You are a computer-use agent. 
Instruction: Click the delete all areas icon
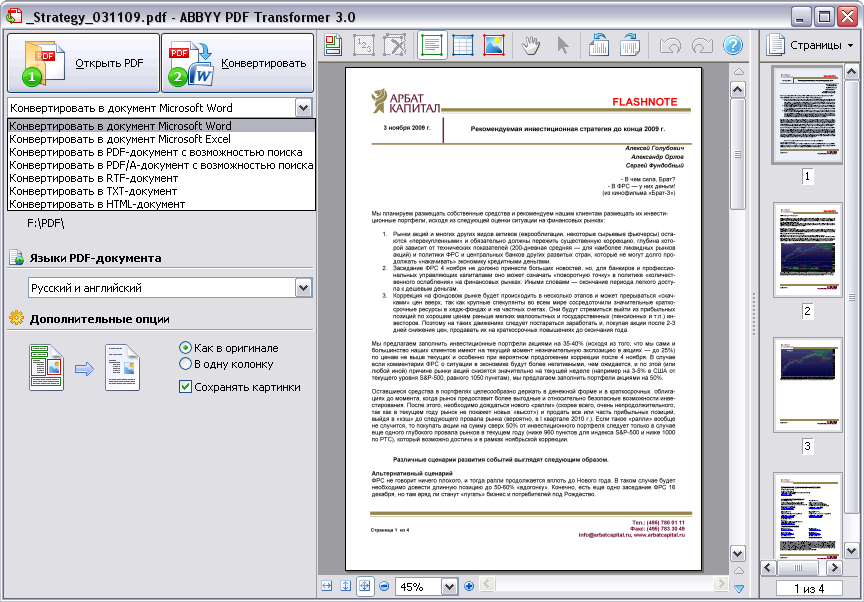pyautogui.click(x=395, y=45)
